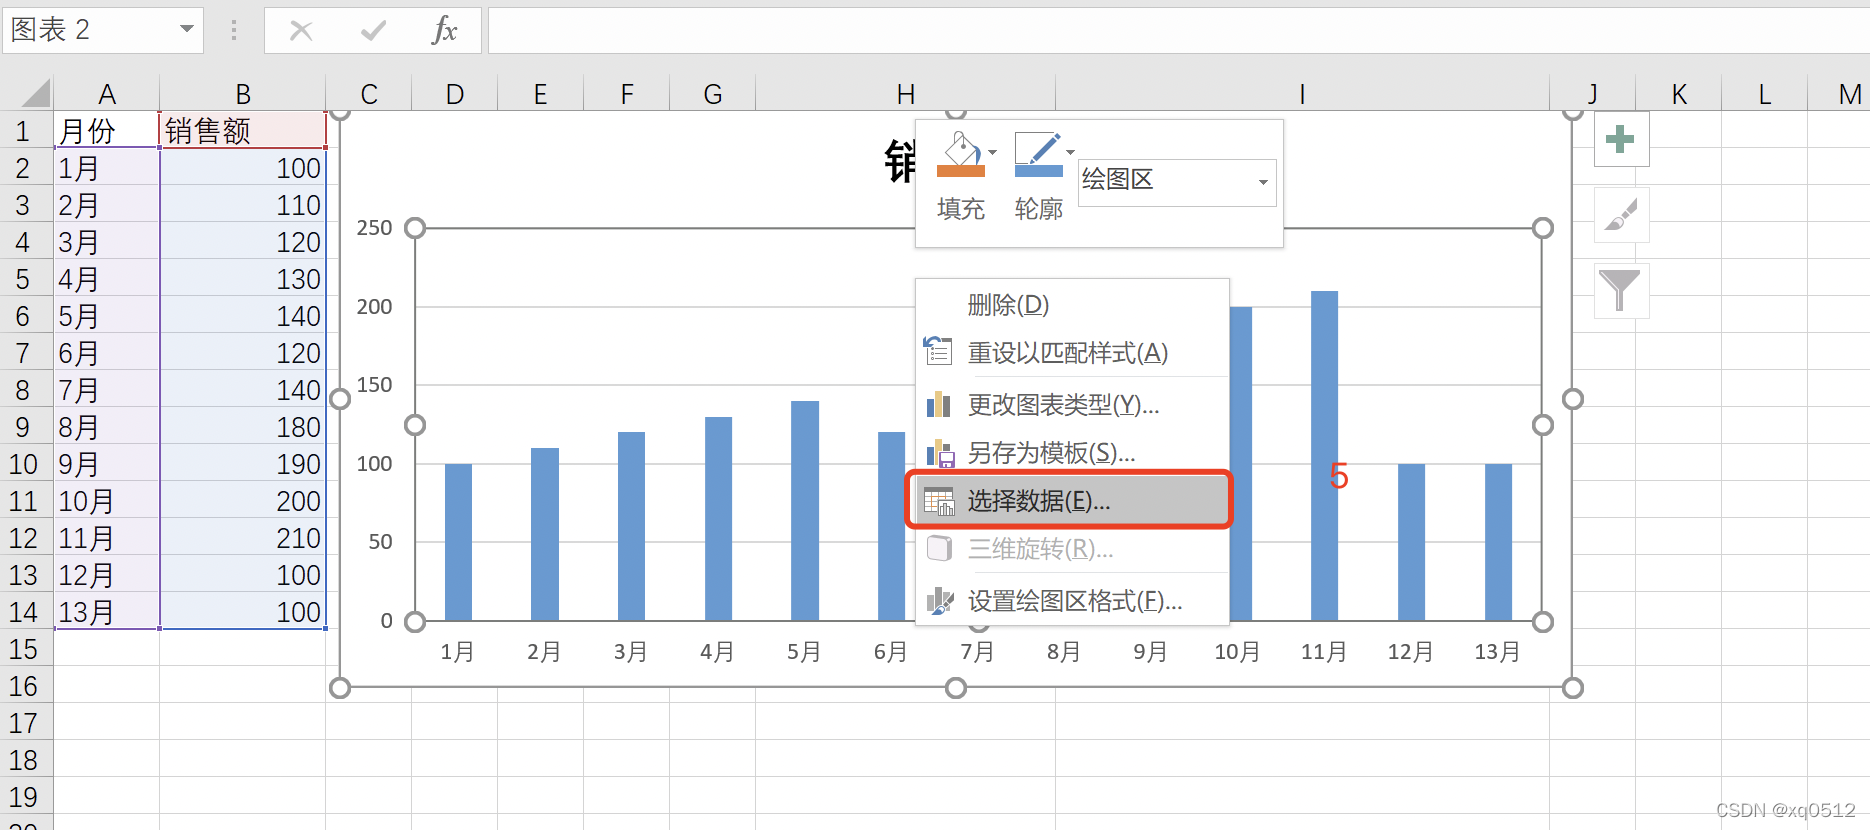Click the select data table icon
1870x830 pixels.
click(x=939, y=501)
